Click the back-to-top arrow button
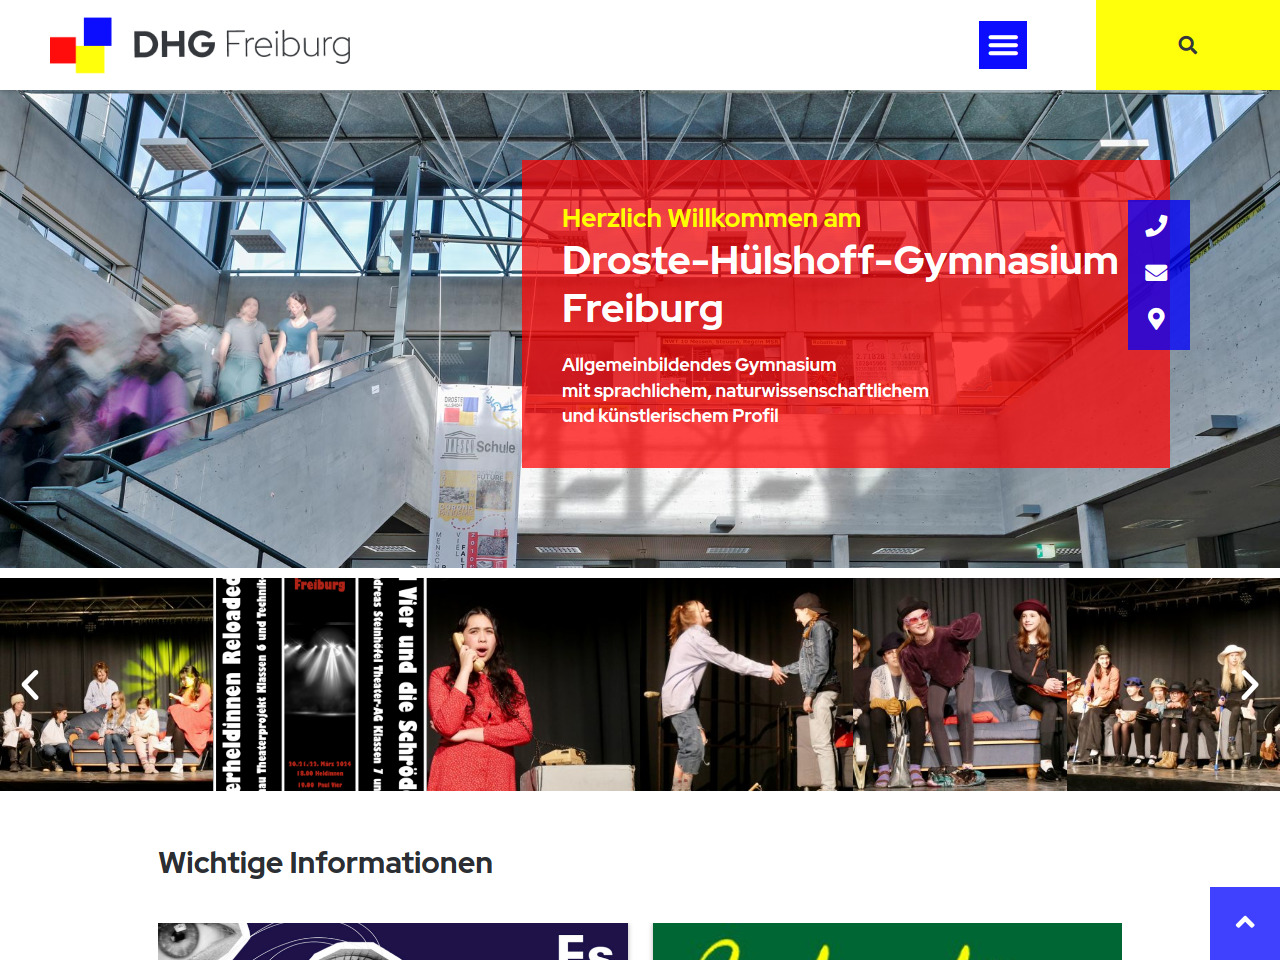1280x960 pixels. 1245,923
